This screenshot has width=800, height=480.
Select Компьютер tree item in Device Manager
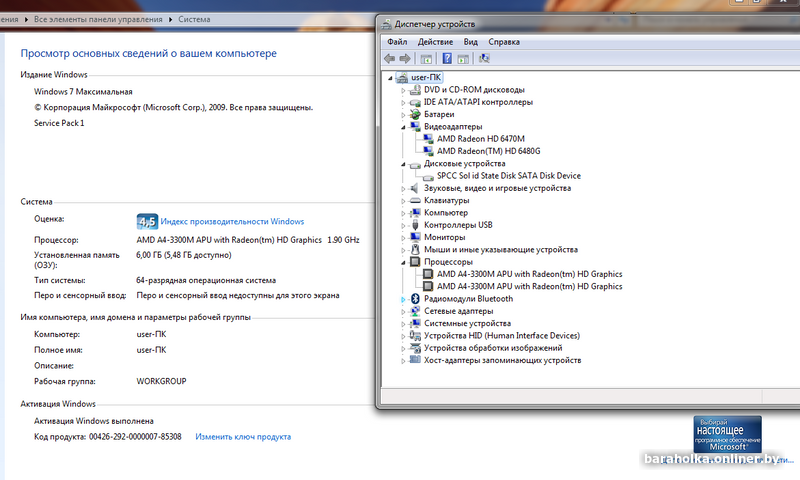tap(446, 213)
